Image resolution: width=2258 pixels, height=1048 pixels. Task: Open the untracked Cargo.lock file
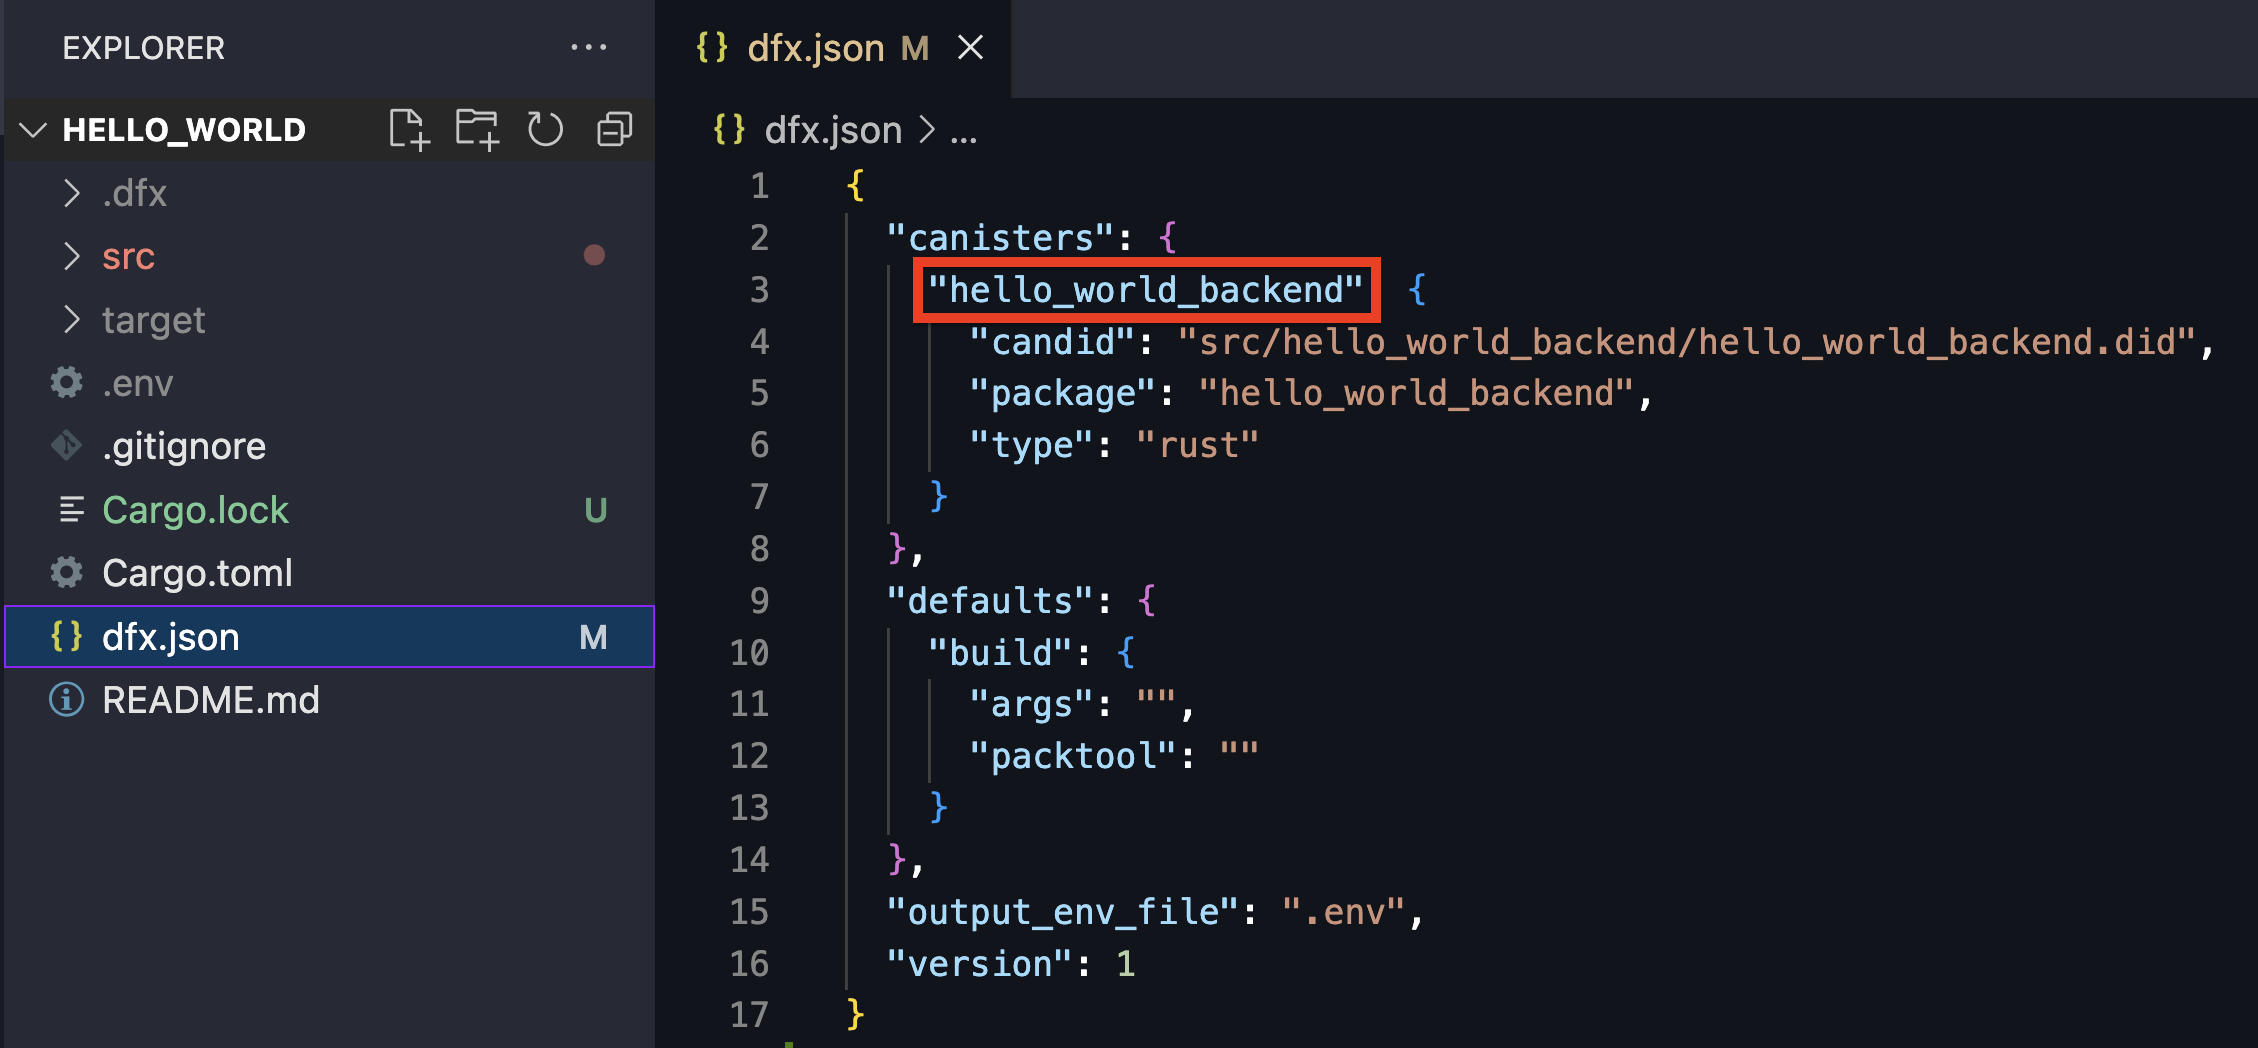(x=196, y=509)
